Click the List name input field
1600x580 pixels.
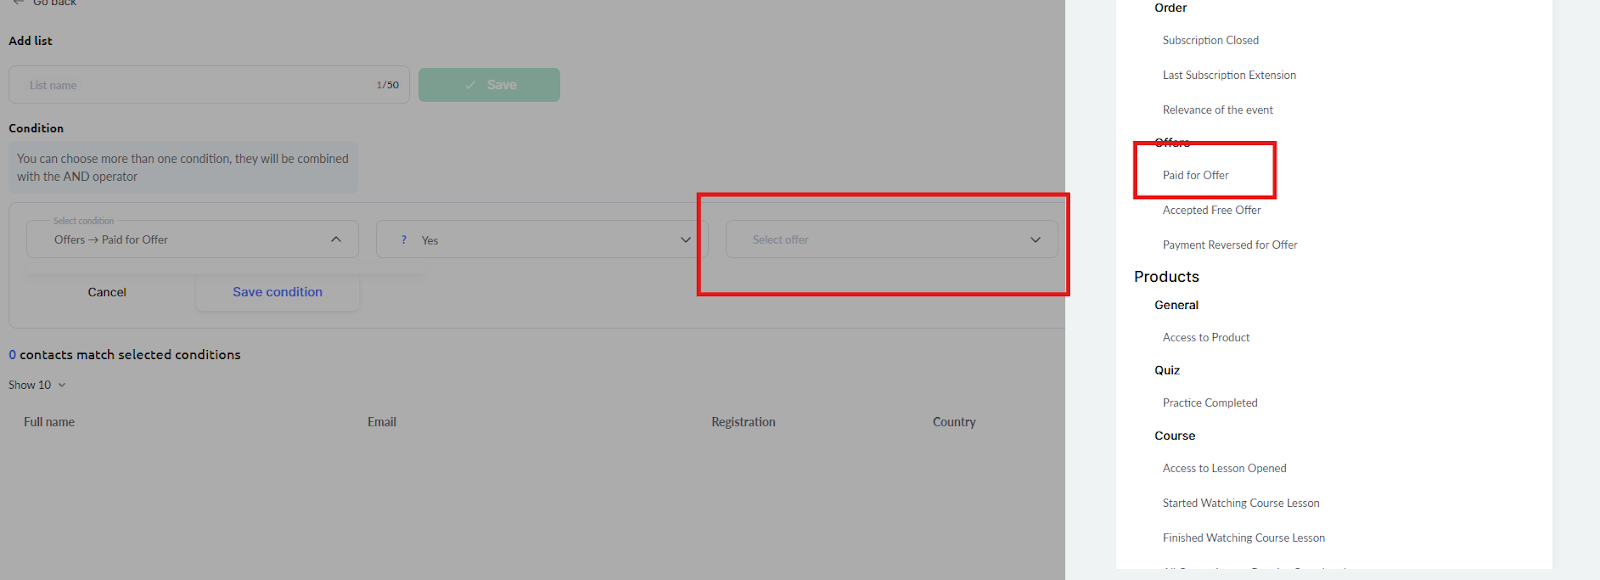point(209,85)
